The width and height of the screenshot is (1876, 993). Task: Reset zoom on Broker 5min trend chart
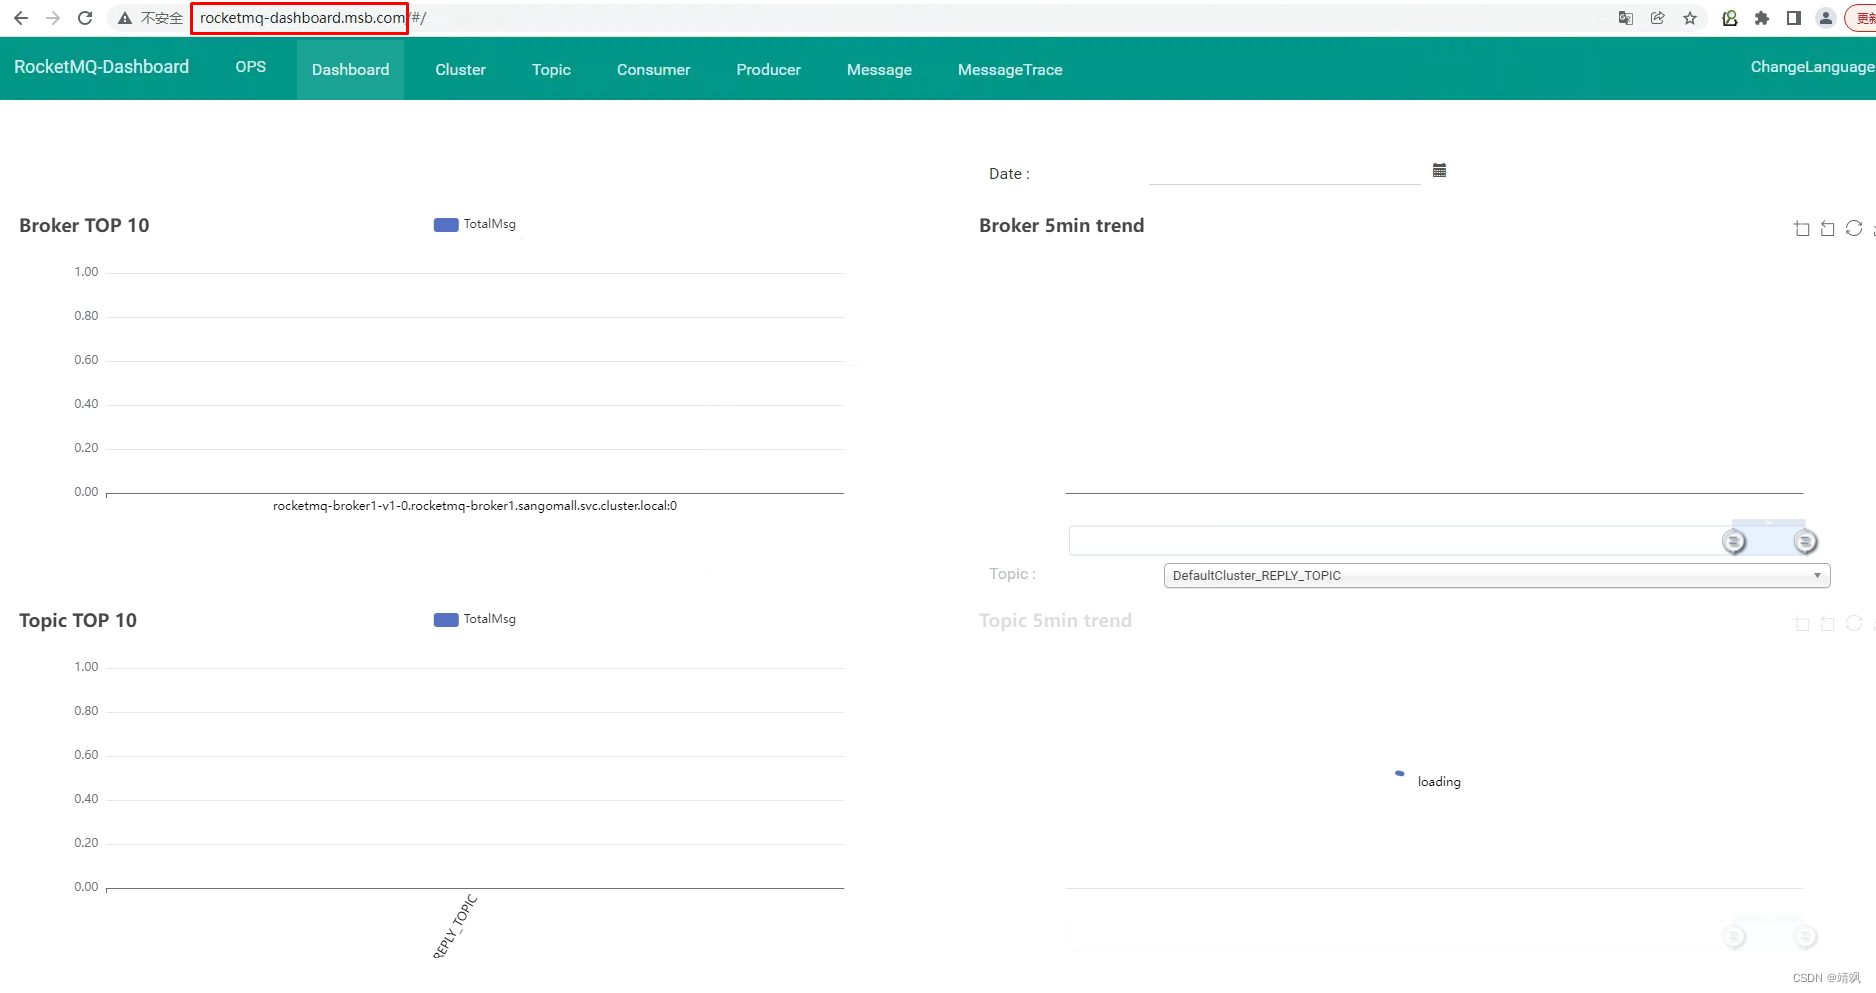tap(1828, 228)
